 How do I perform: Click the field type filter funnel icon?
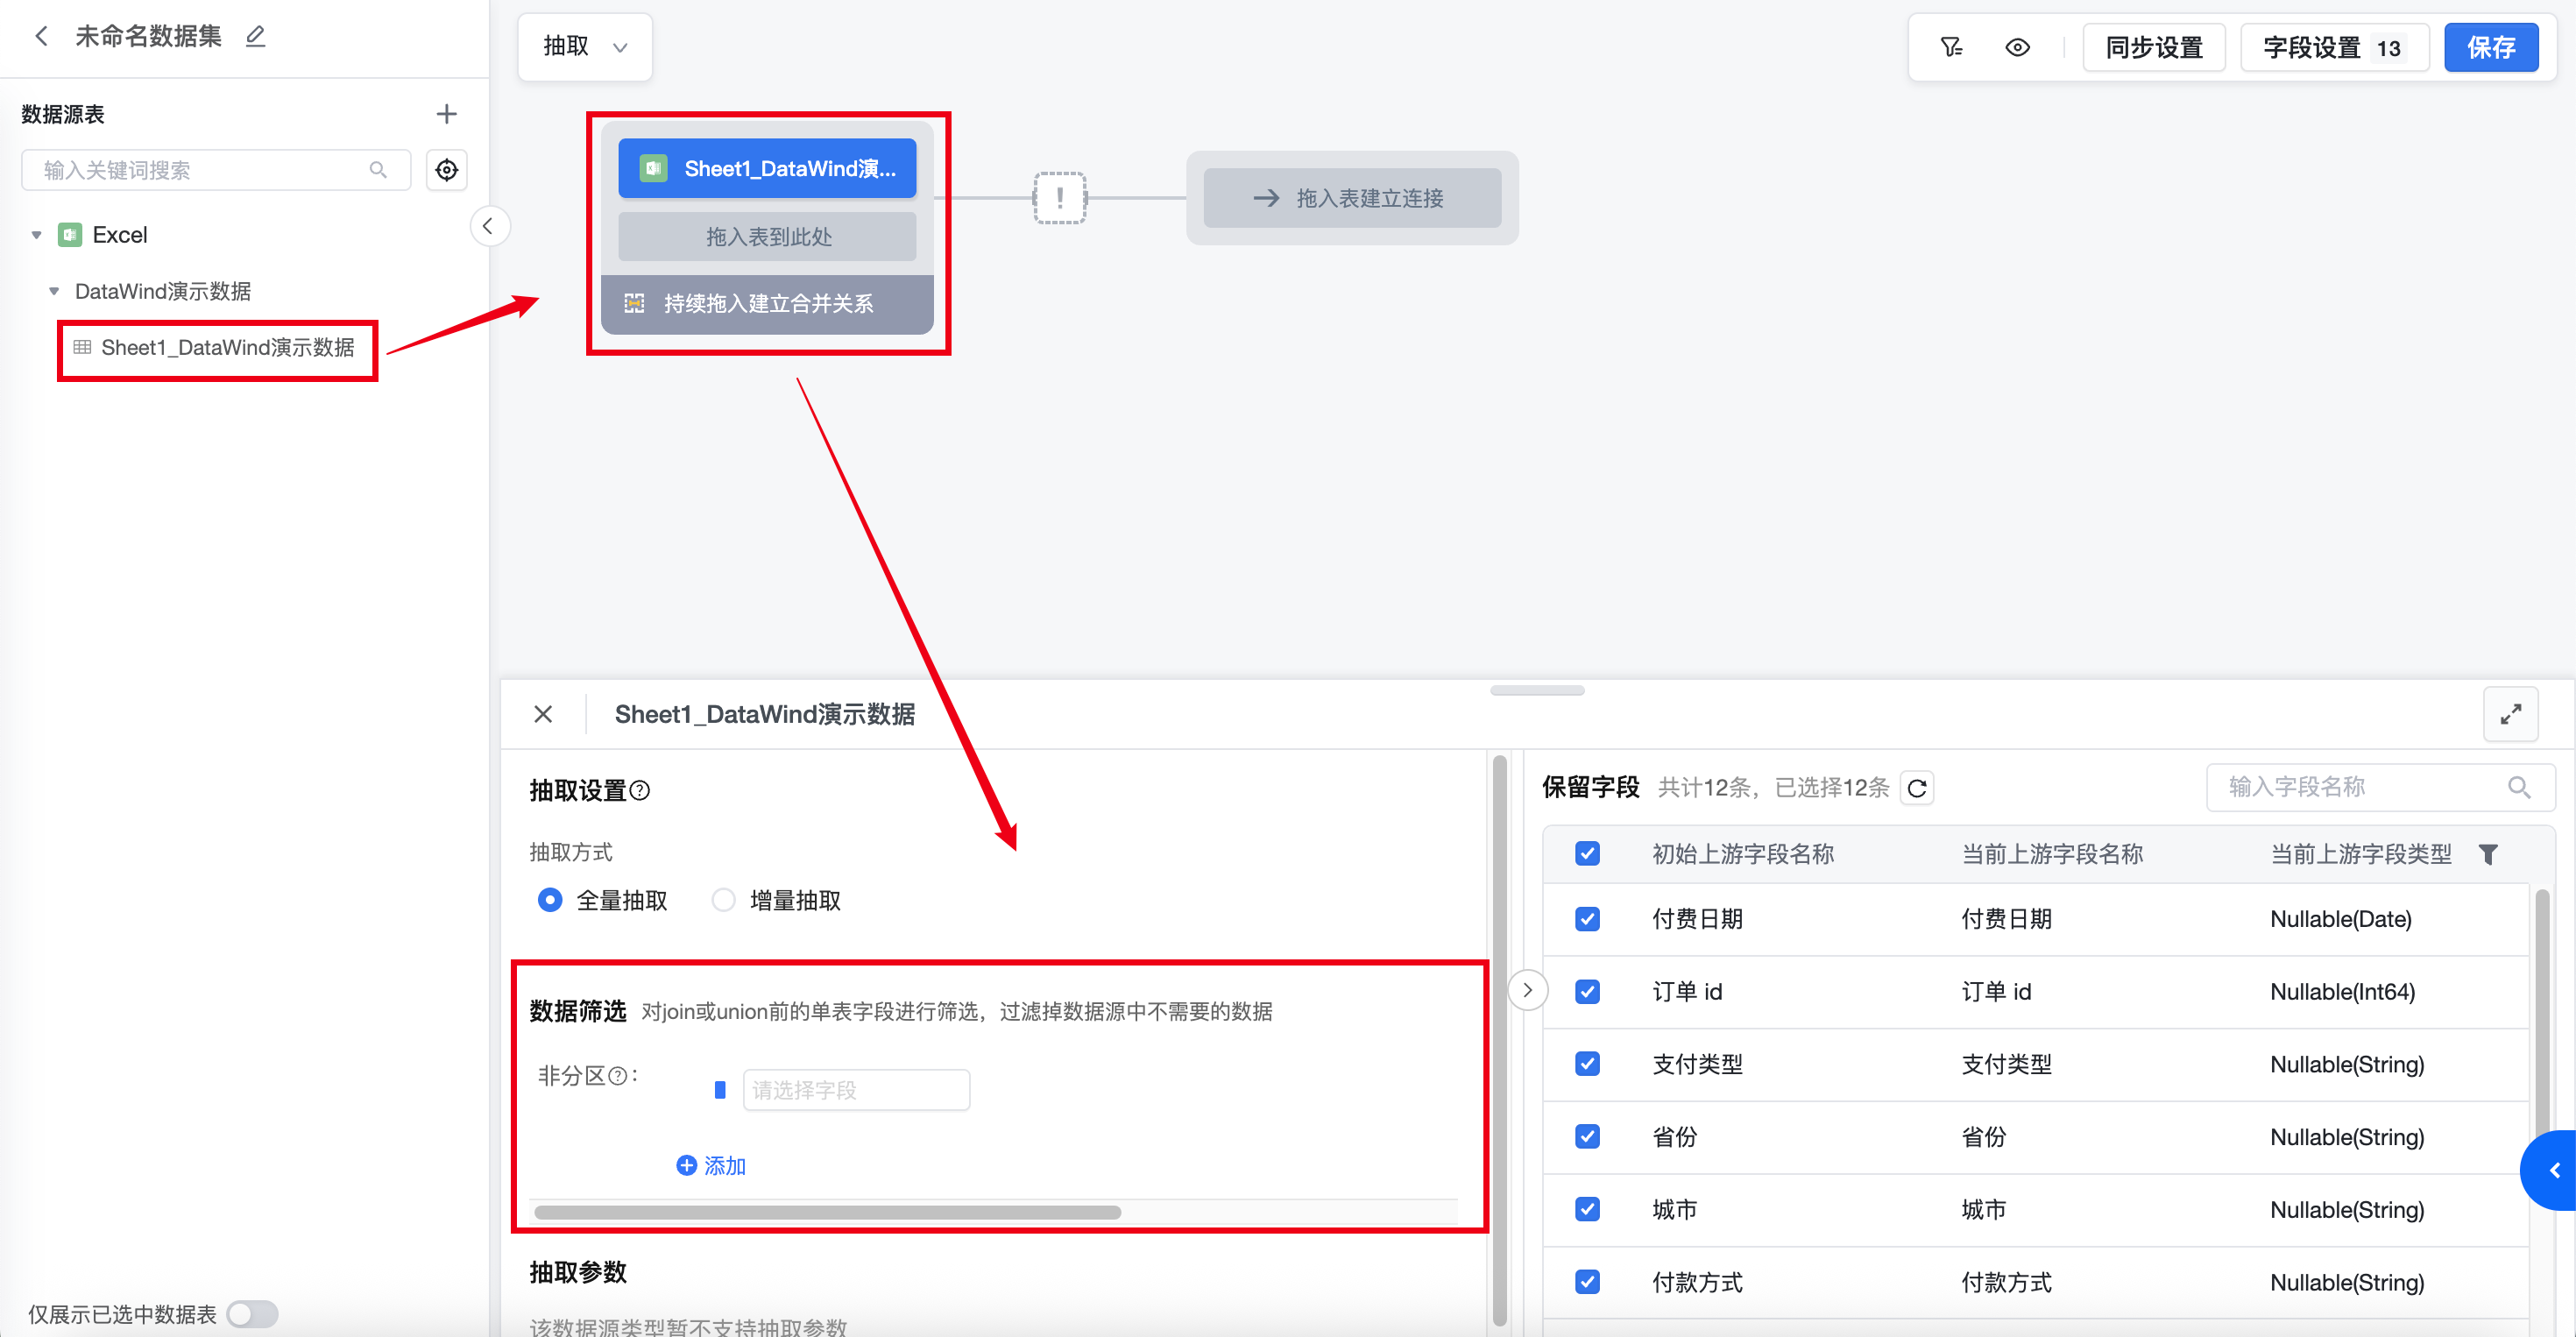[x=2488, y=854]
